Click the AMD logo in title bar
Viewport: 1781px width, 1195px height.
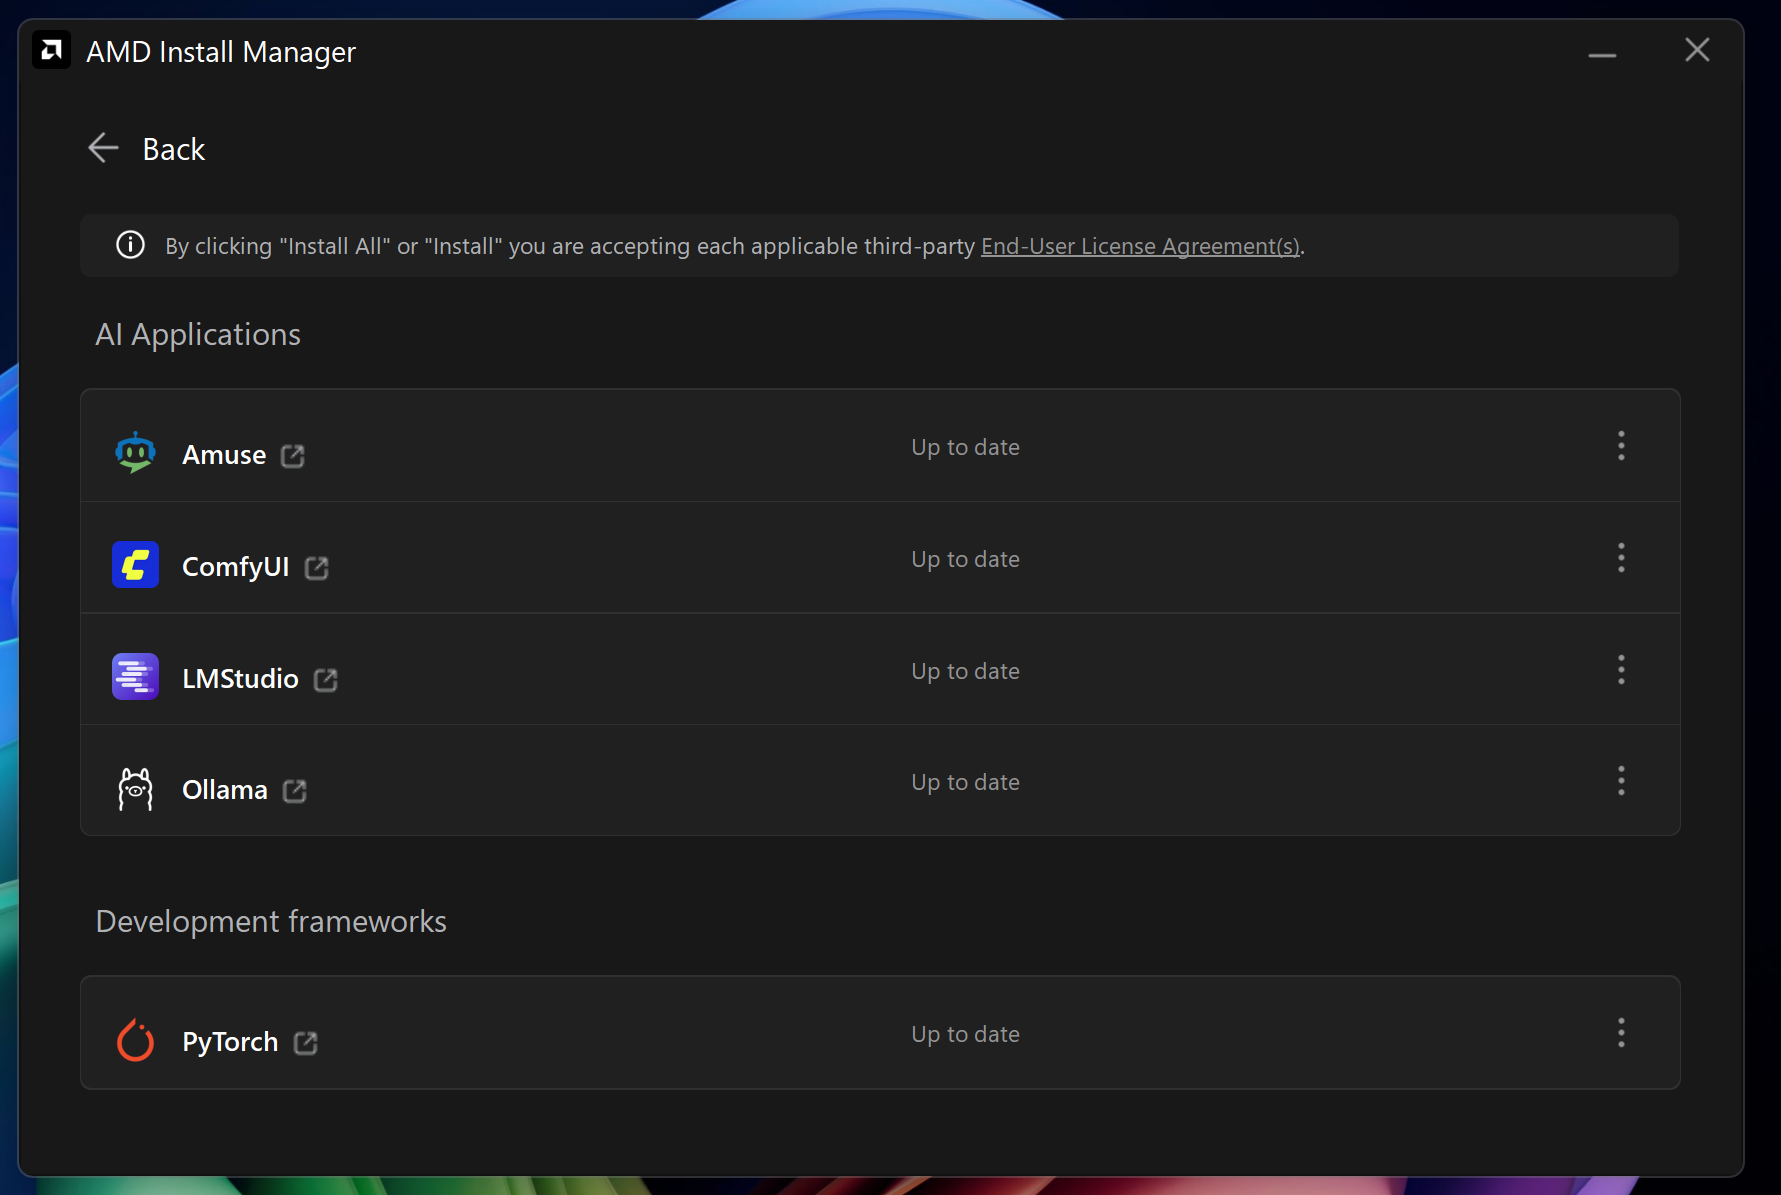click(51, 50)
